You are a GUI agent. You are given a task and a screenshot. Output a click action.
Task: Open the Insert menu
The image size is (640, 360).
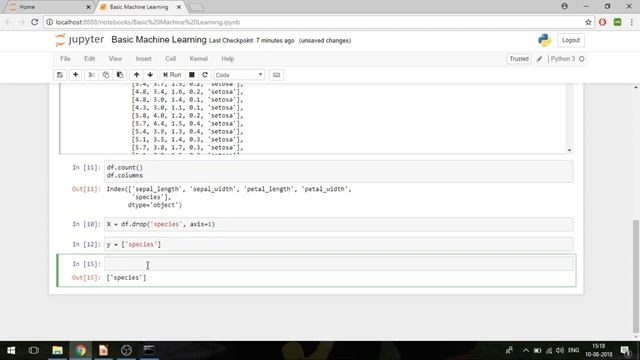[143, 59]
